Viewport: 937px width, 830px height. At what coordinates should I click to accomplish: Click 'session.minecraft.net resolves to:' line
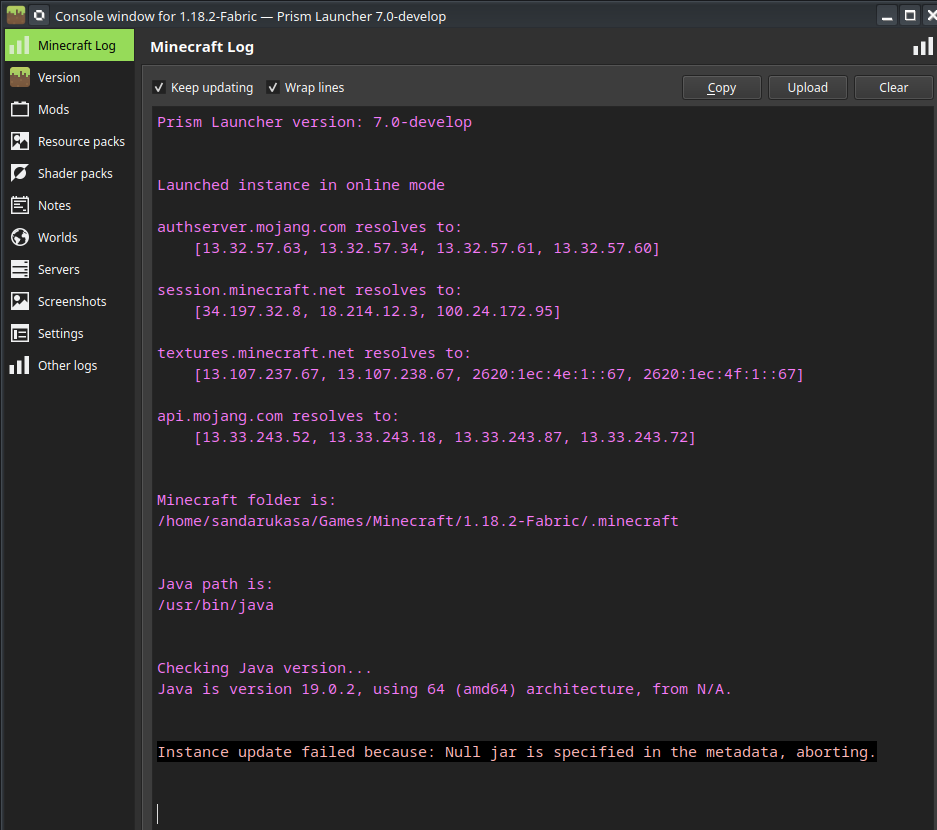click(310, 290)
